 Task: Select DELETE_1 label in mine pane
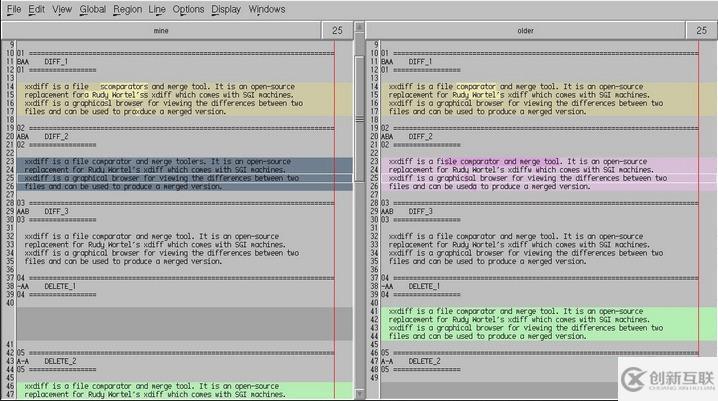tap(60, 286)
